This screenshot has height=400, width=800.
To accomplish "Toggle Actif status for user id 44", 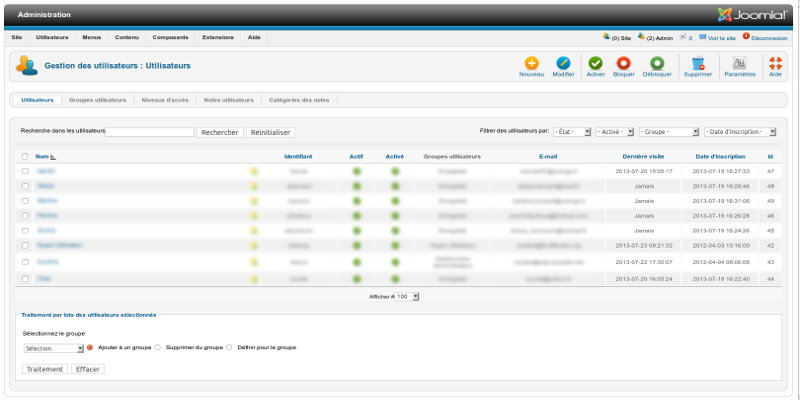I will pos(357,279).
